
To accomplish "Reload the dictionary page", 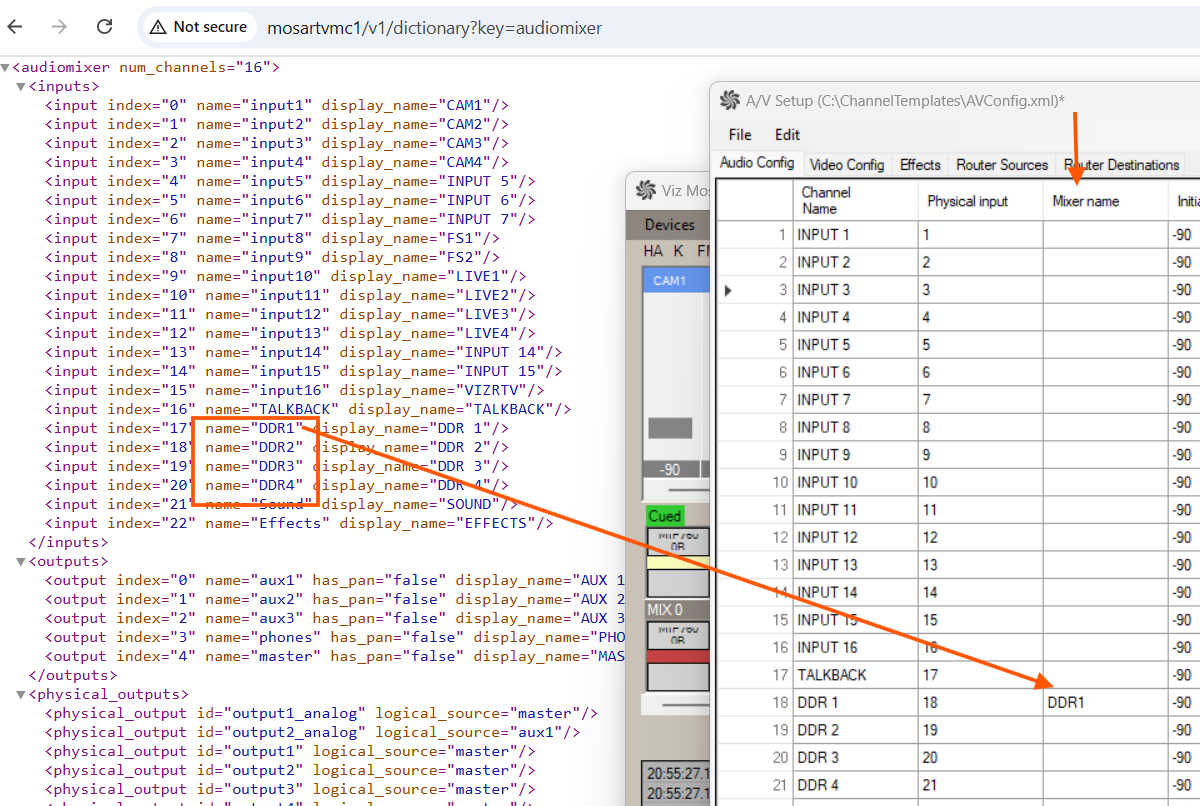I will click(104, 27).
